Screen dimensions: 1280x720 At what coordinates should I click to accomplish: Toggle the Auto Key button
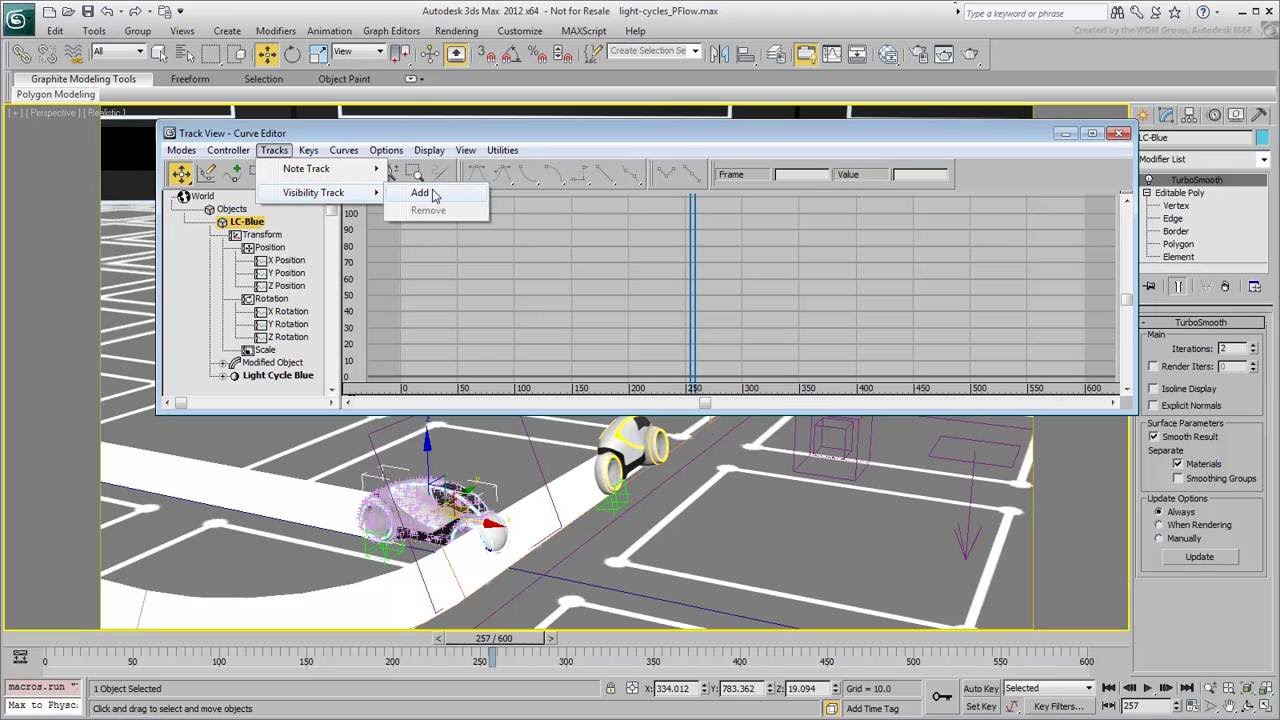pos(980,688)
